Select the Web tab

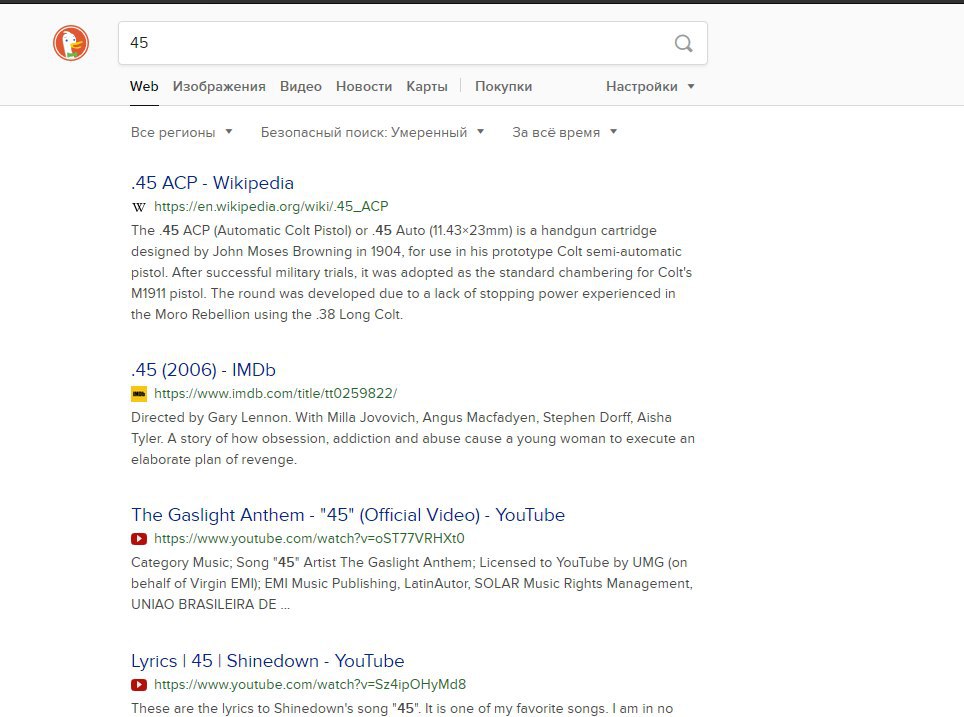(x=144, y=87)
